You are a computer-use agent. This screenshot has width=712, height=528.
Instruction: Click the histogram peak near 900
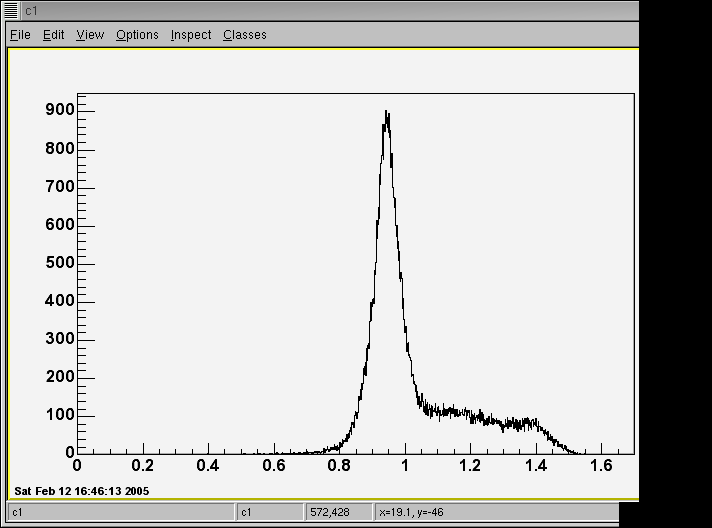386,113
